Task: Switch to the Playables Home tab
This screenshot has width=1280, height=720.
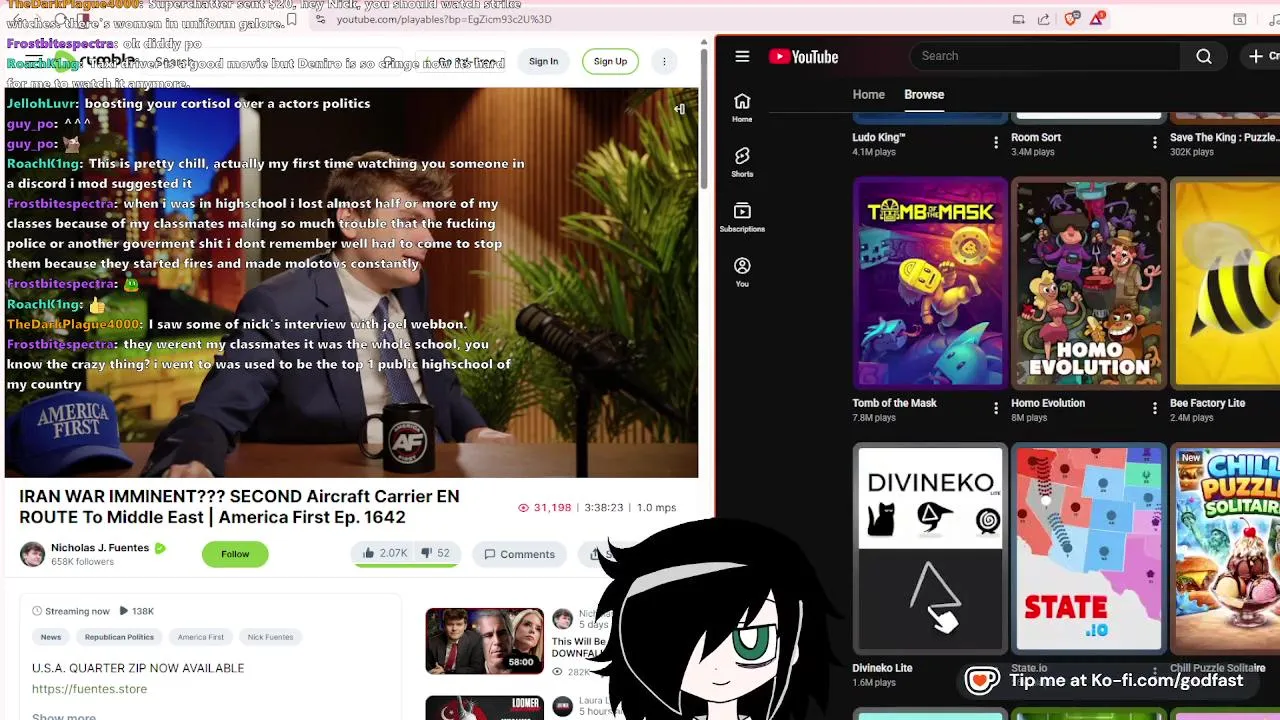Action: [x=868, y=94]
